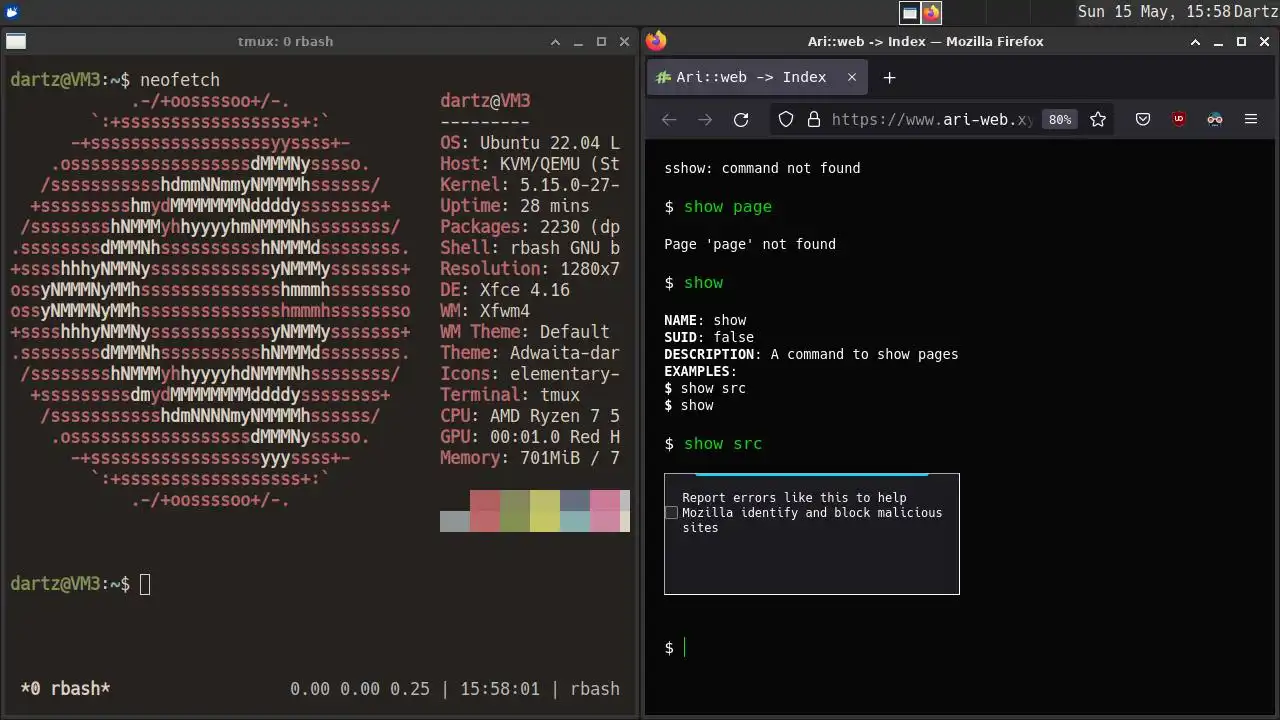Click the red neofetch color block
The height and width of the screenshot is (720, 1280).
pyautogui.click(x=485, y=510)
